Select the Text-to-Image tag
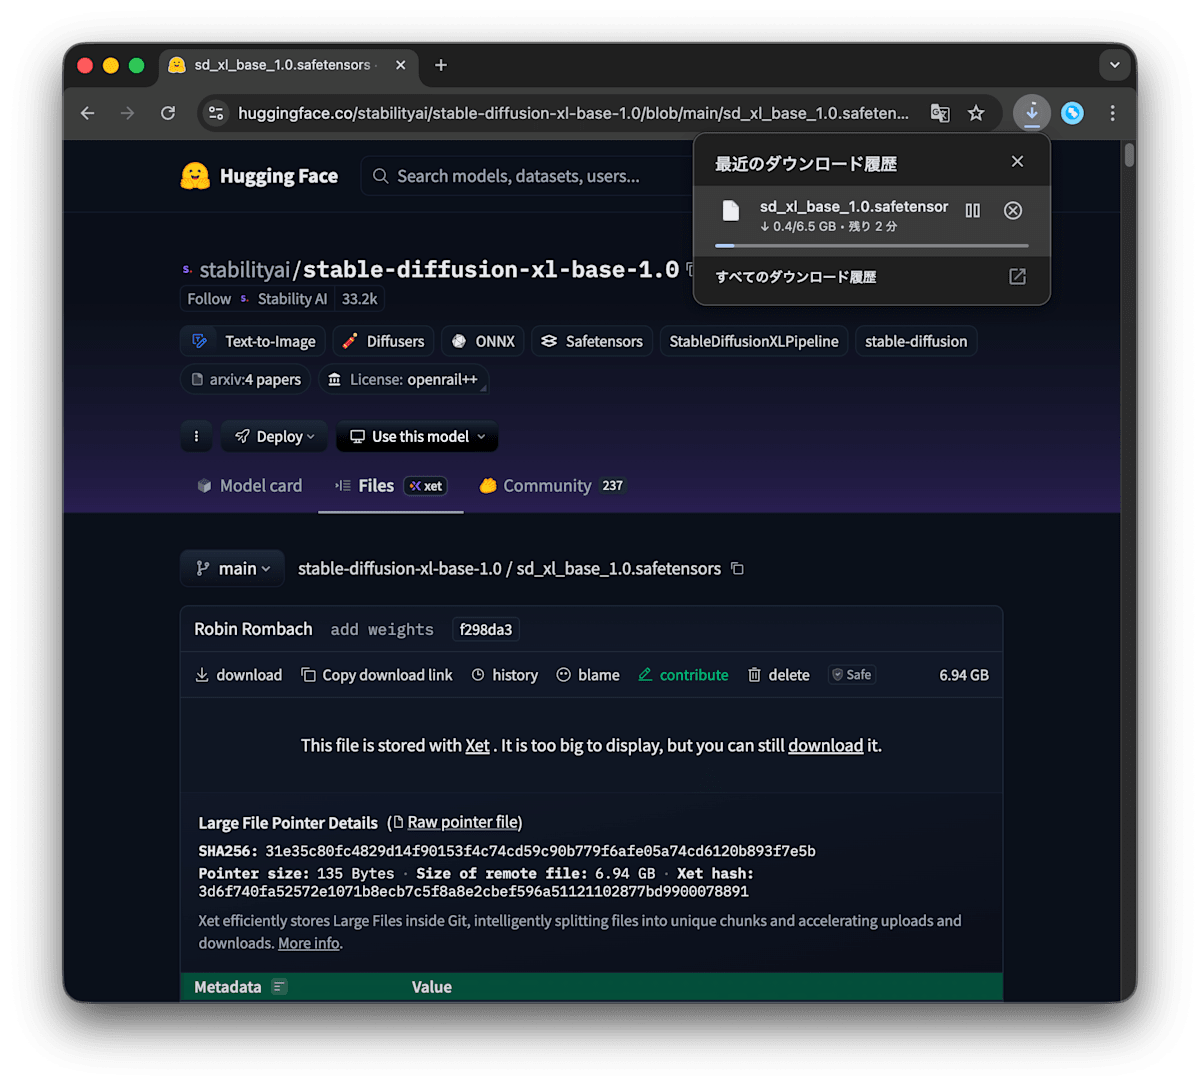 tap(254, 341)
